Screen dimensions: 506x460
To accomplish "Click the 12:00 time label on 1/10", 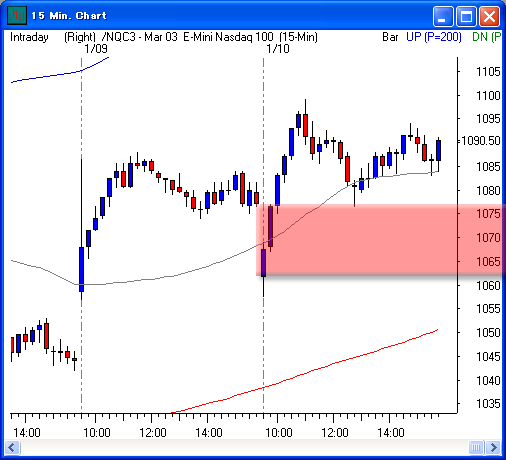I will coord(334,433).
